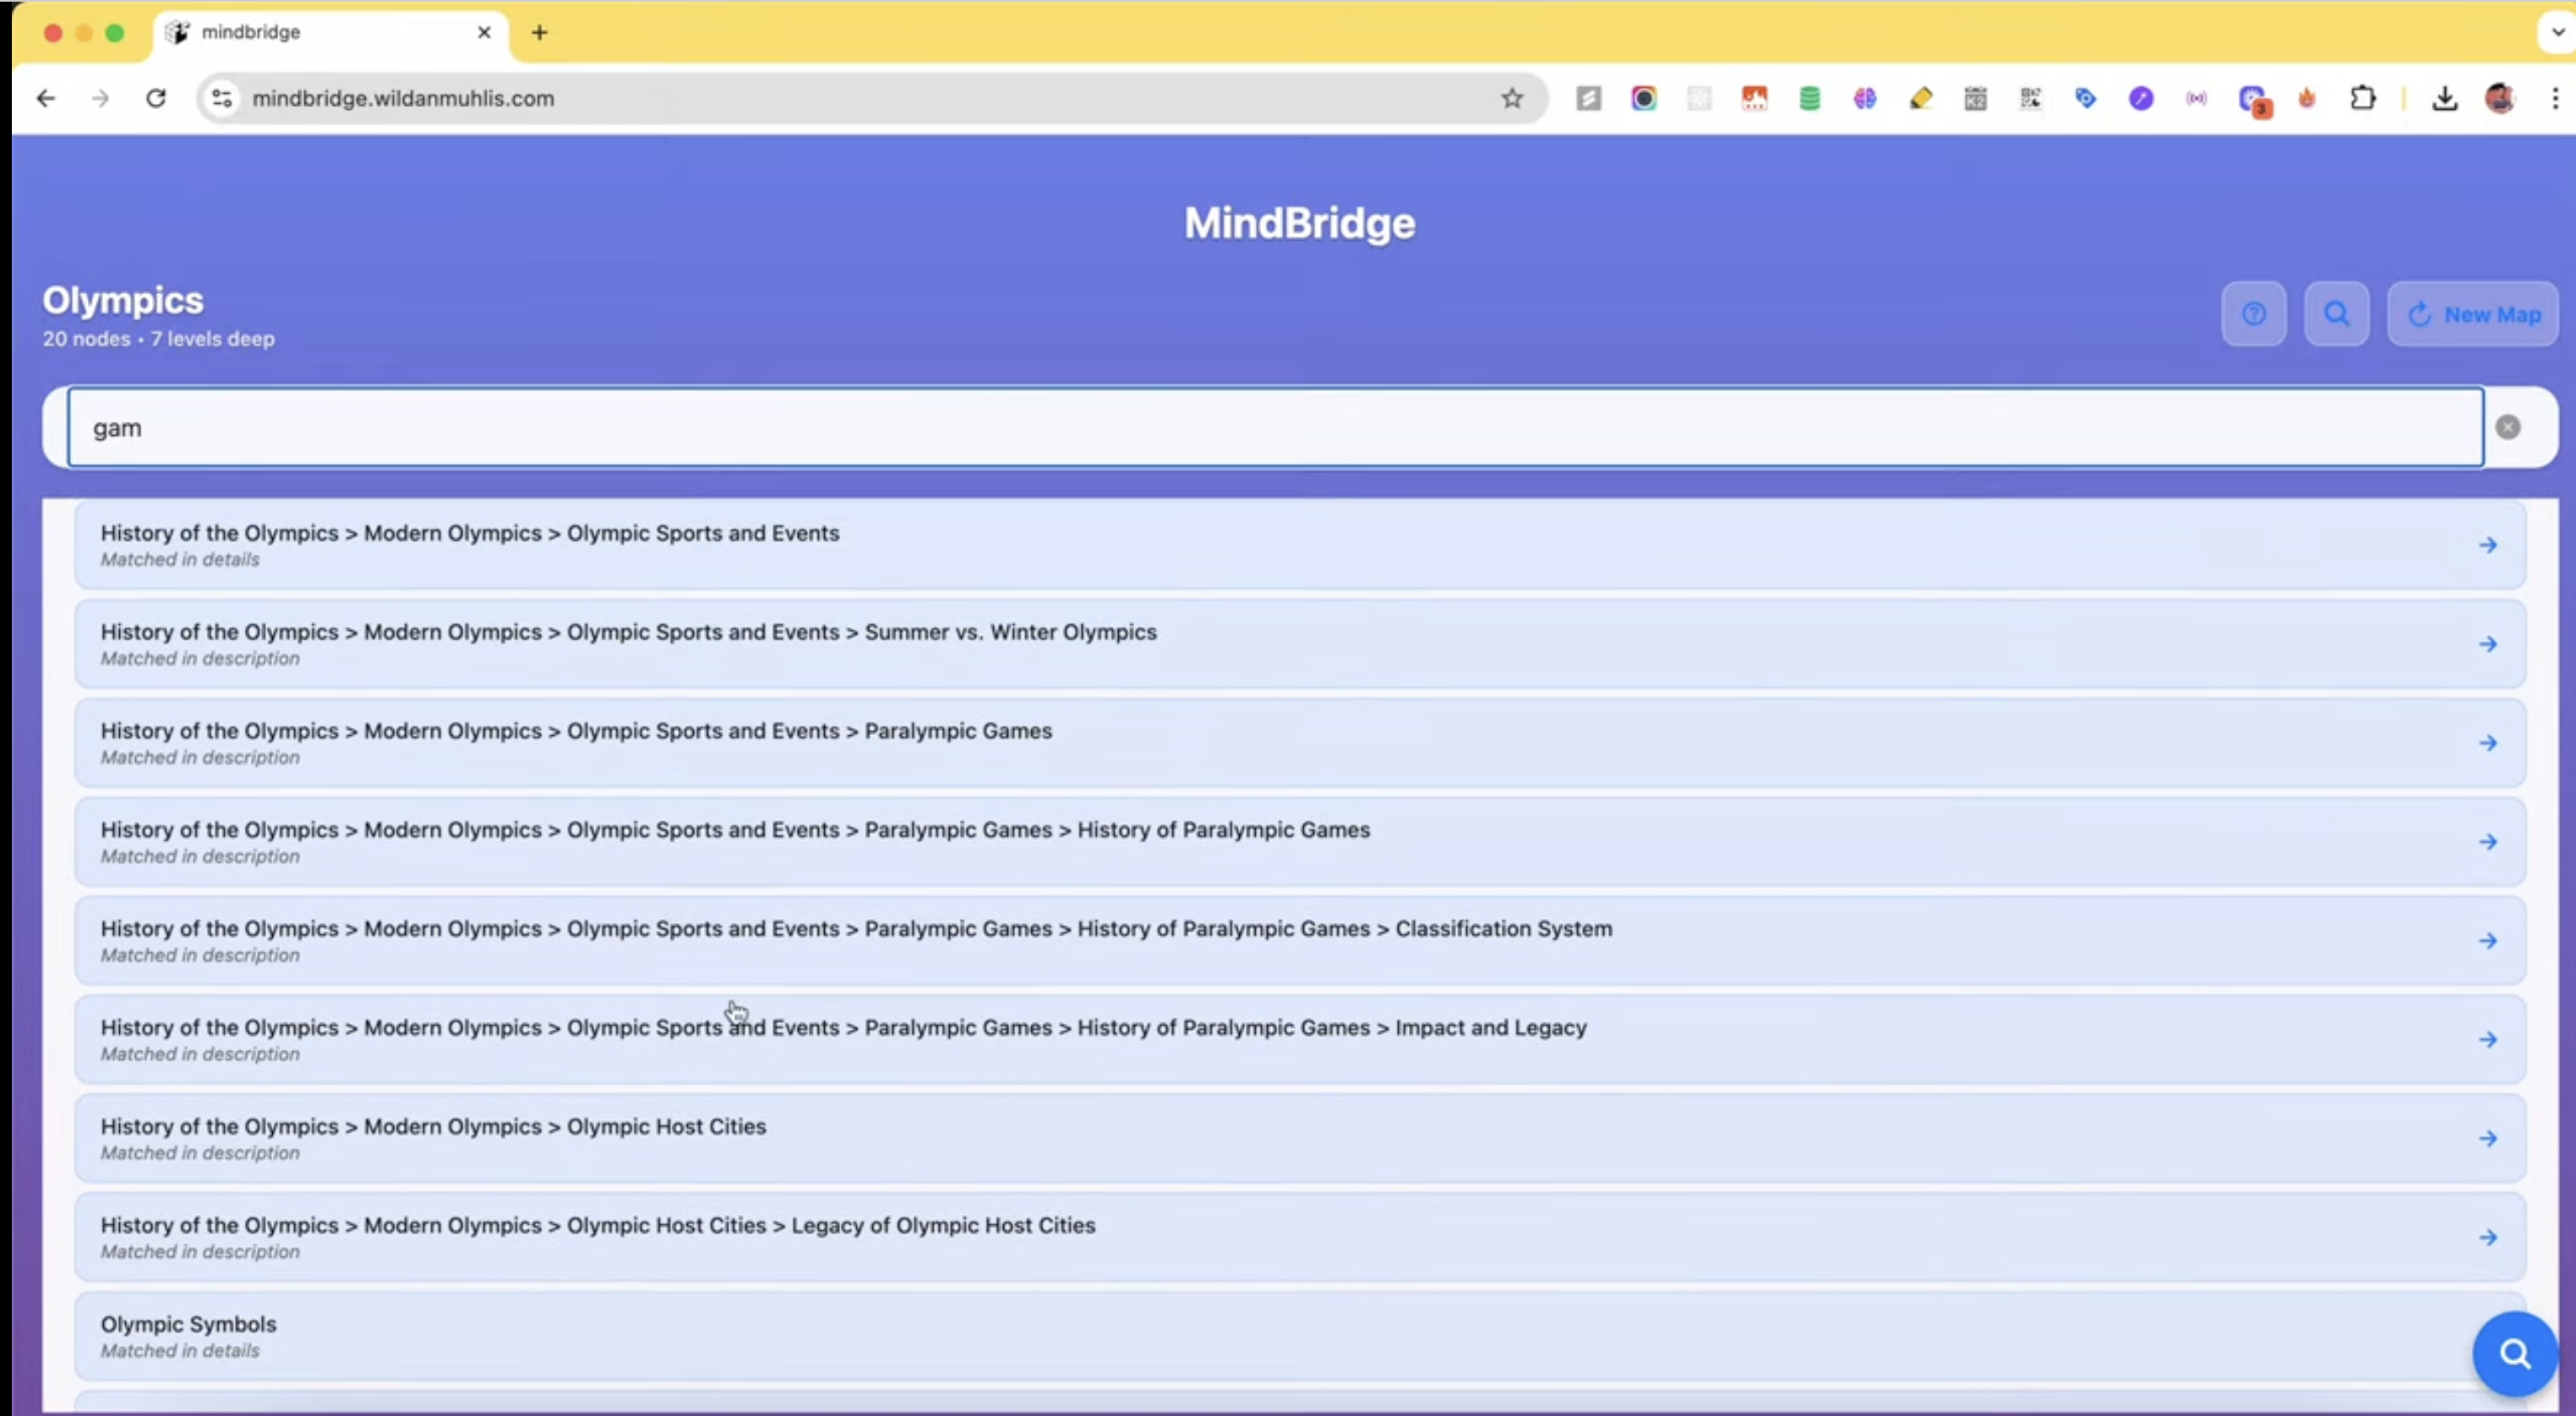Open a new browser tab
Screen dimensions: 2576x1416
coord(539,32)
